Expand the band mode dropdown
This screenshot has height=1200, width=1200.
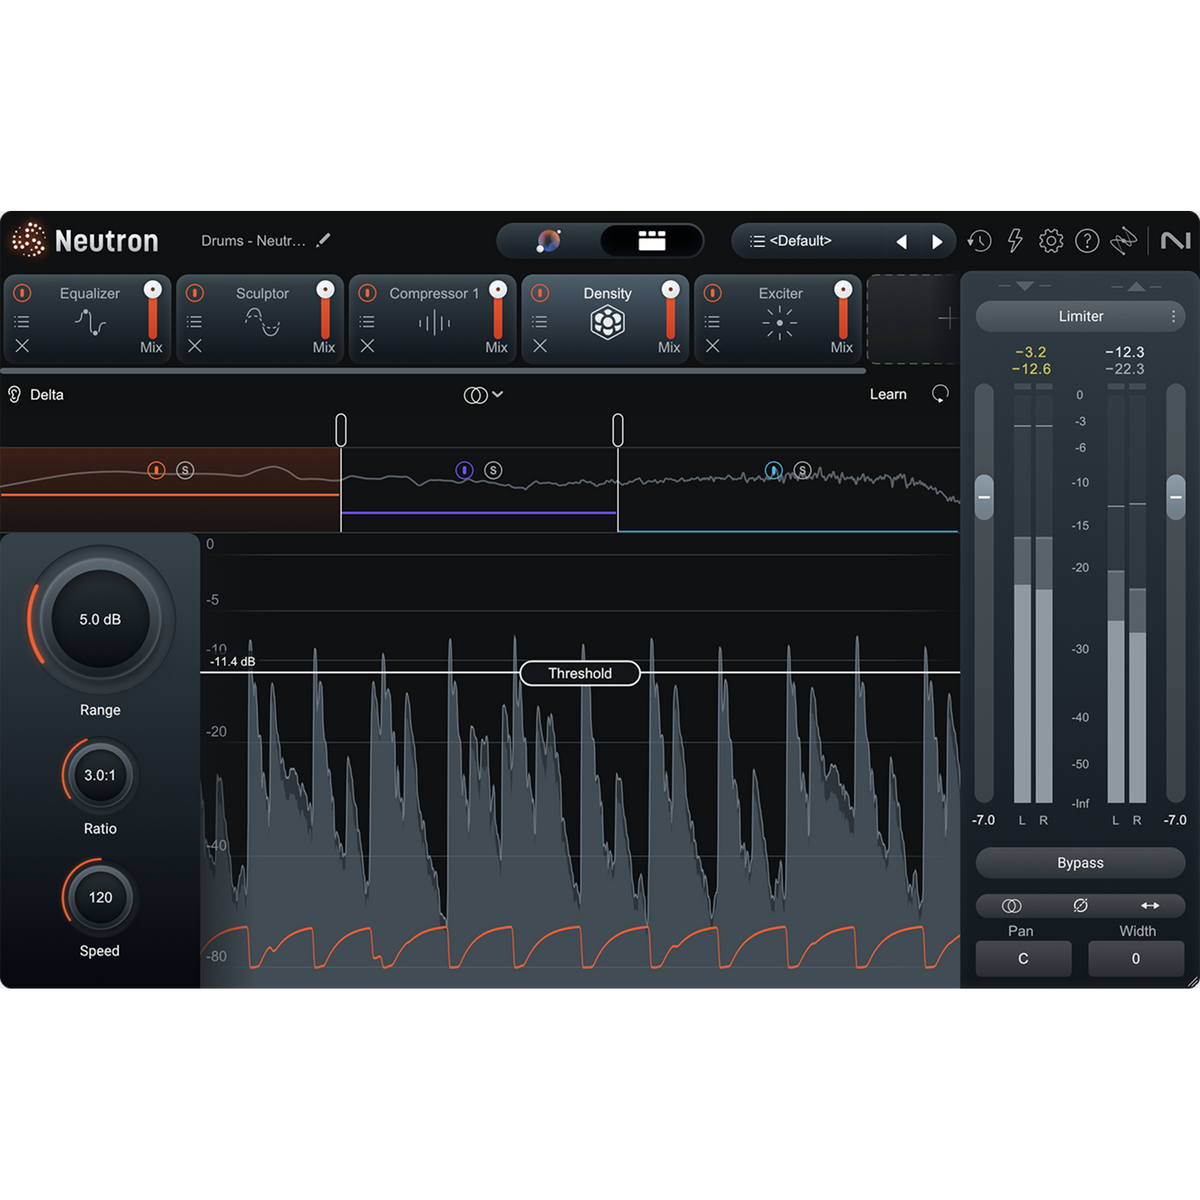(x=483, y=395)
